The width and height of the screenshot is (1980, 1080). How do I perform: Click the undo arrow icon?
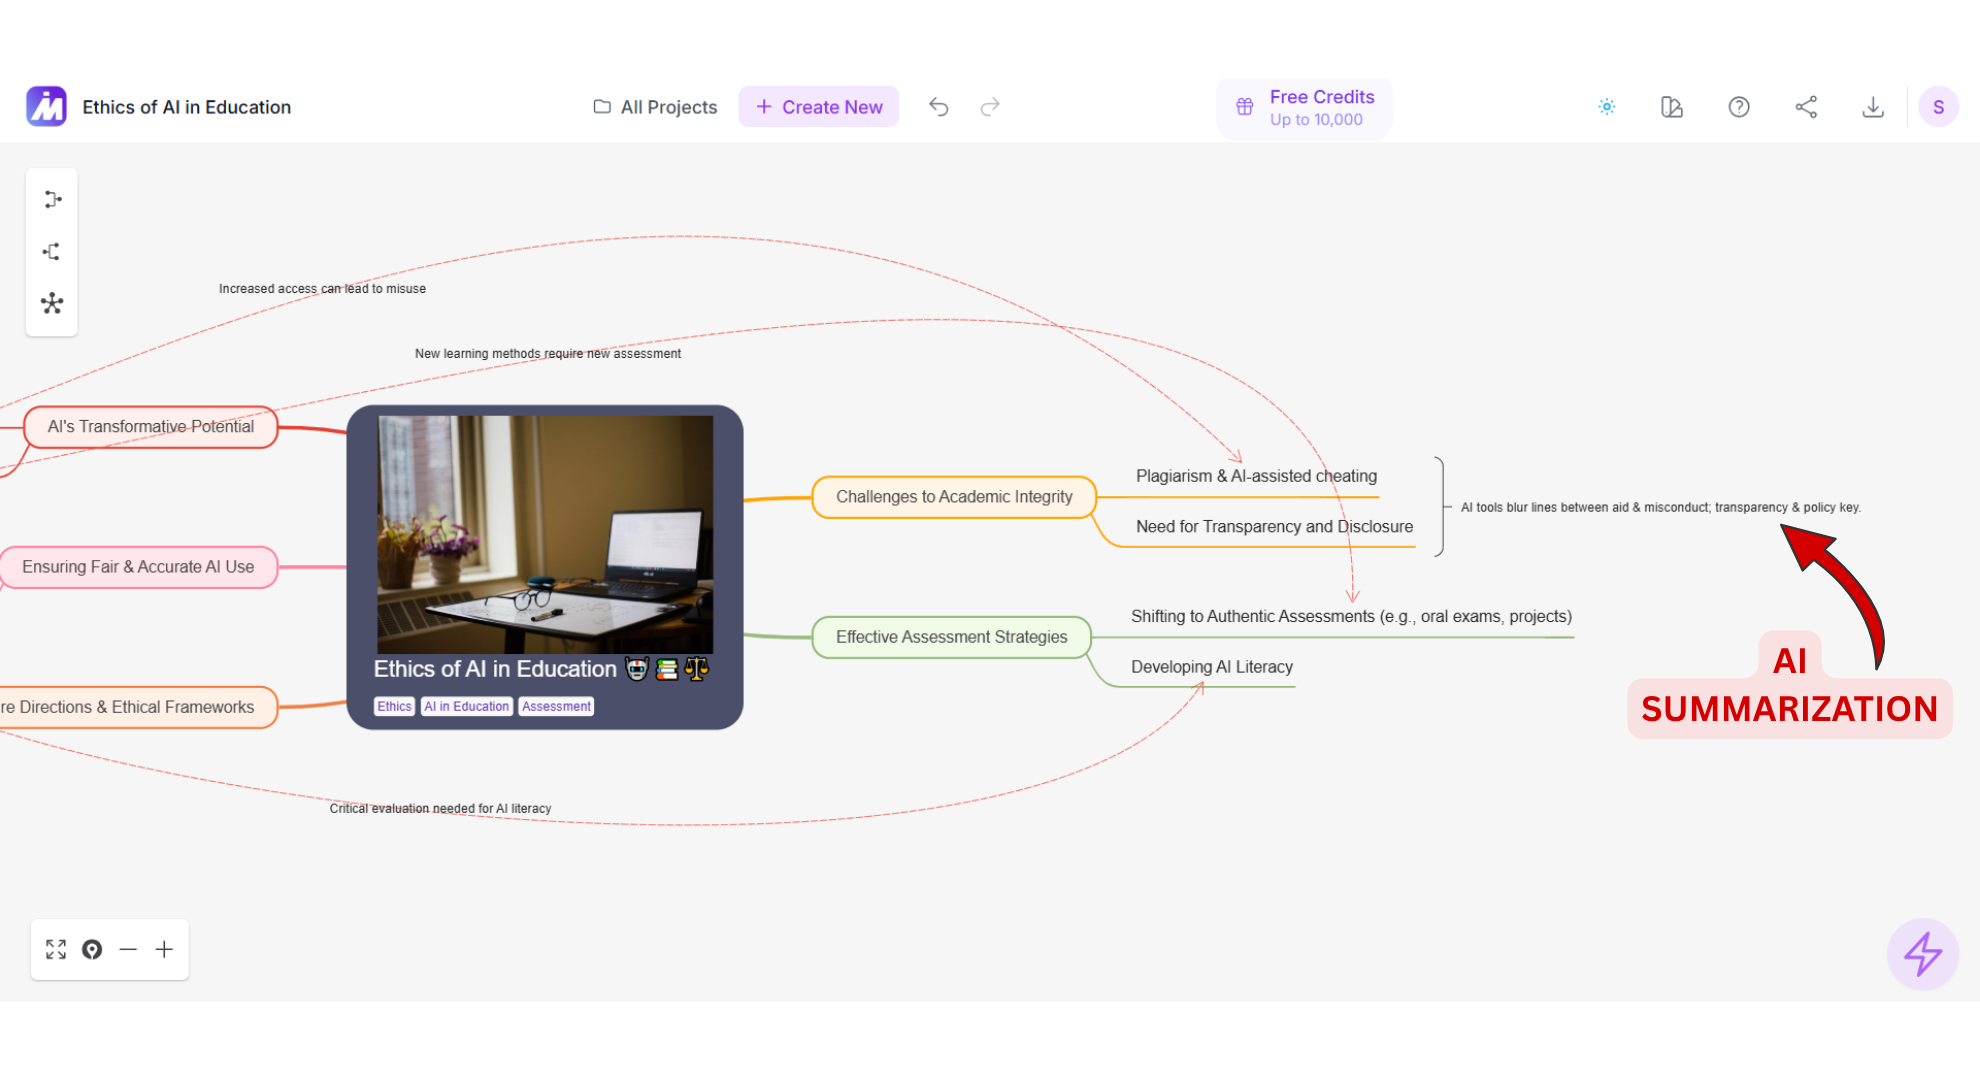point(938,107)
